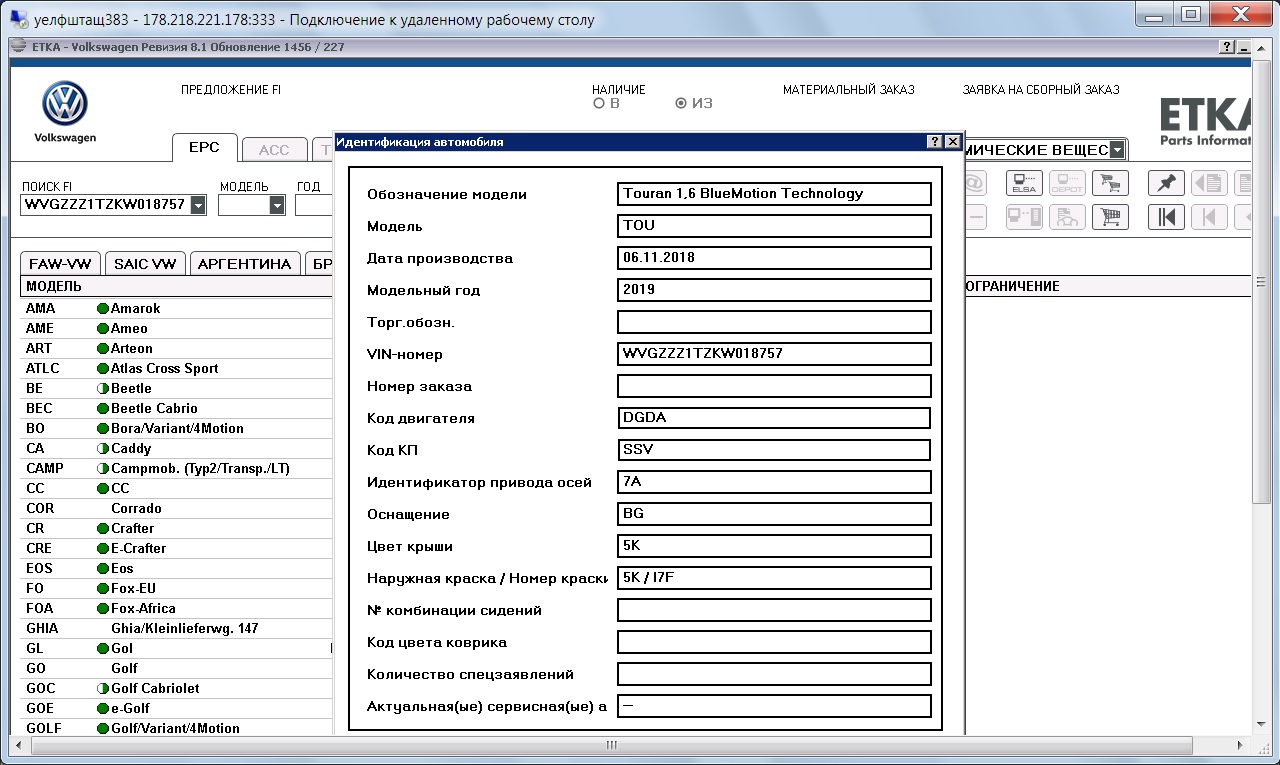1280x765 pixels.
Task: Click the Модельный год field 2019
Action: coord(774,290)
